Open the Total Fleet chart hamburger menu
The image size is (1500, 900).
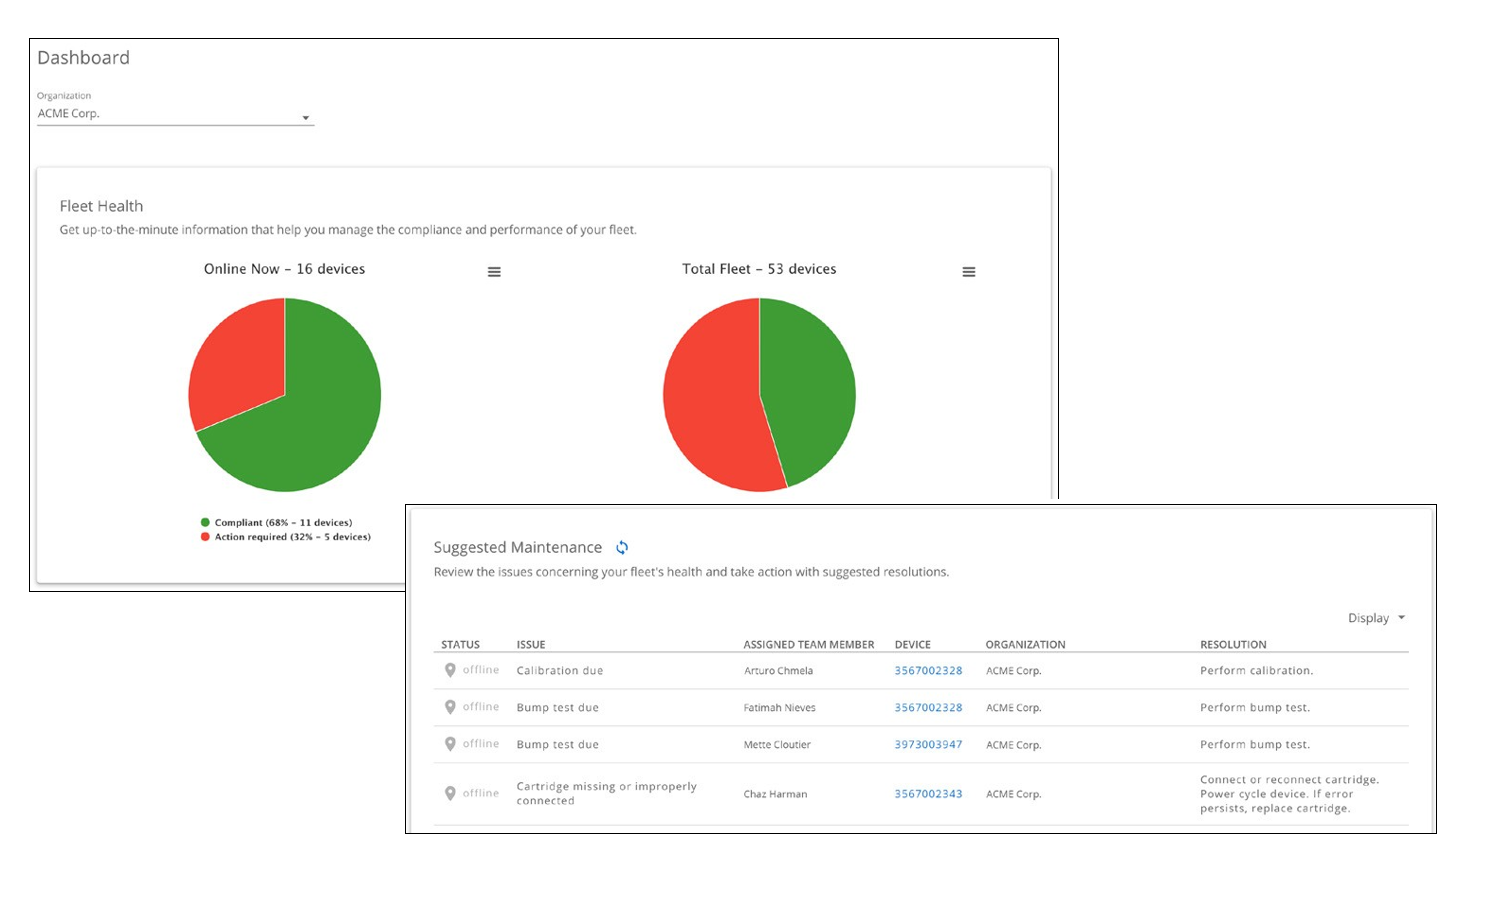(x=968, y=271)
